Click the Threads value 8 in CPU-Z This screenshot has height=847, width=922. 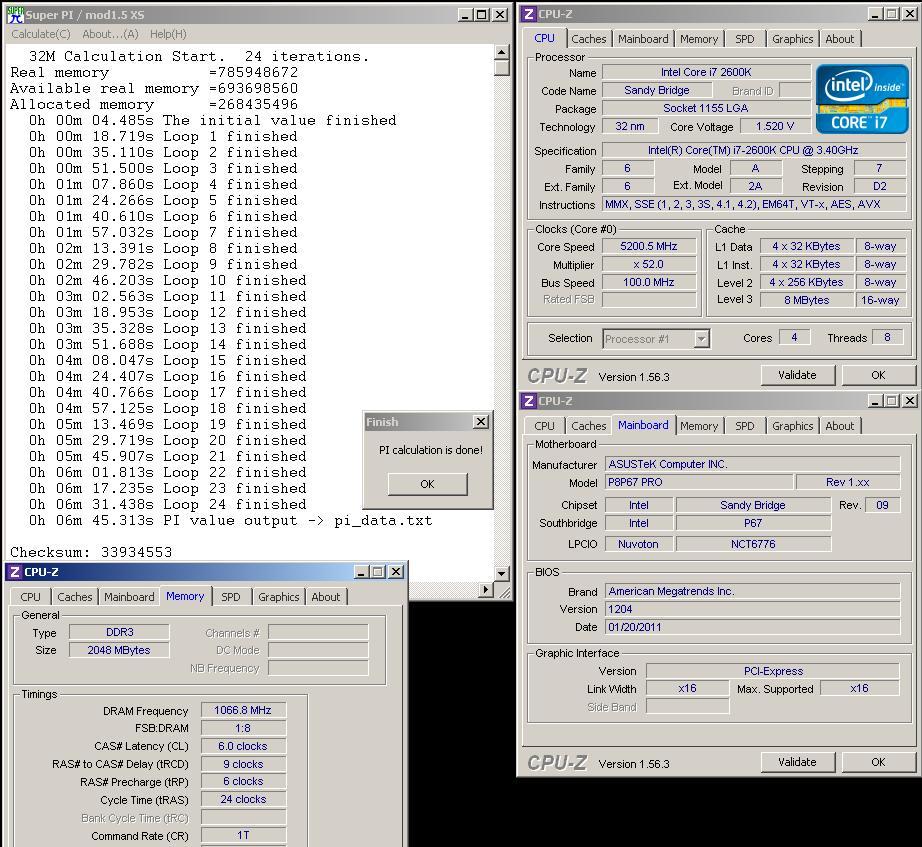coord(887,338)
